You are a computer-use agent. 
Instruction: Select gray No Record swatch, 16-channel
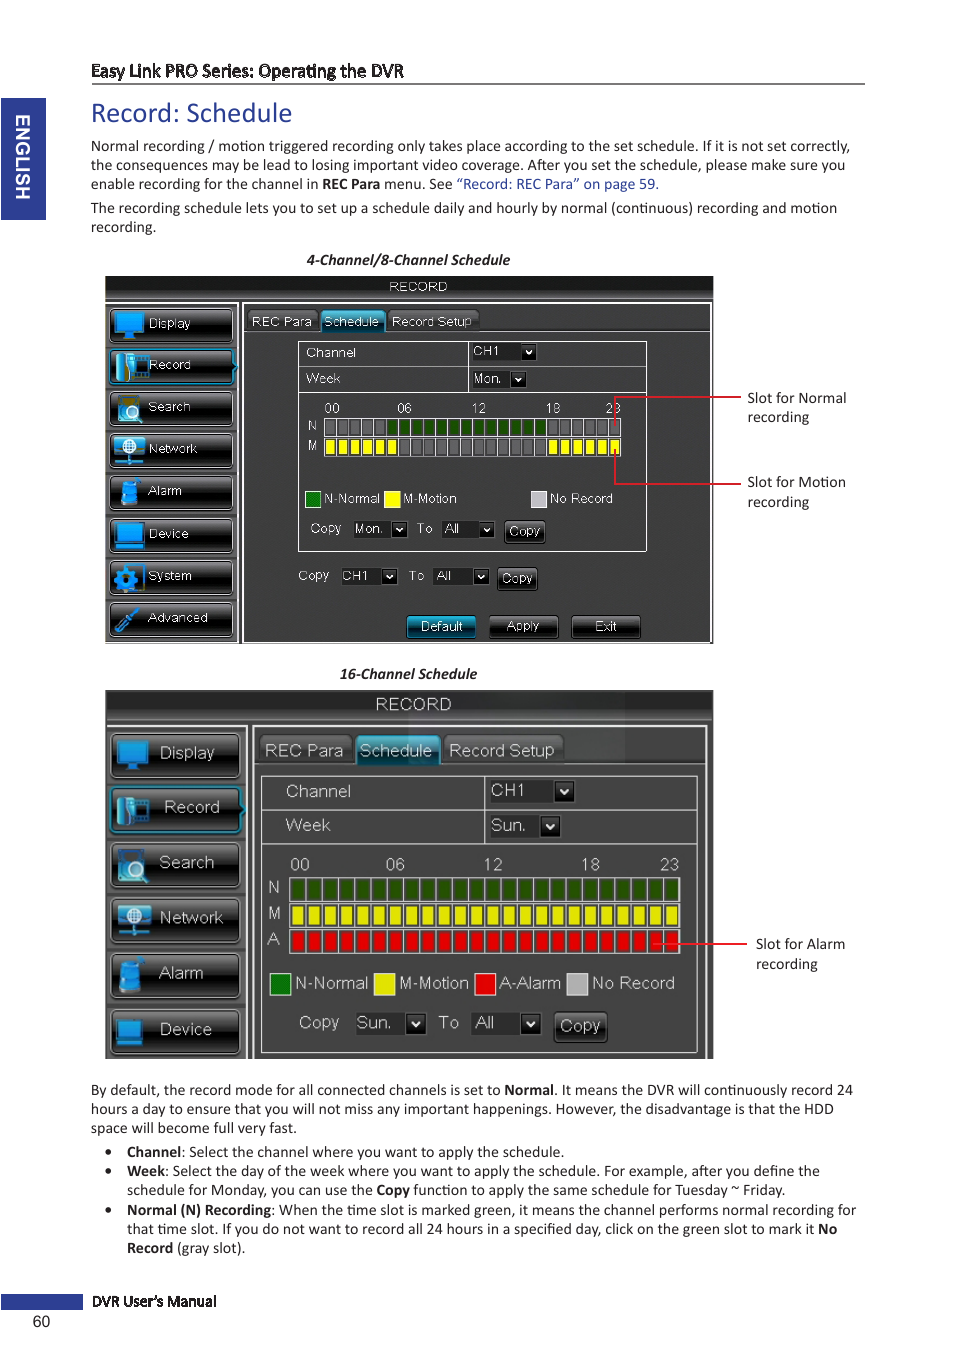tap(577, 984)
